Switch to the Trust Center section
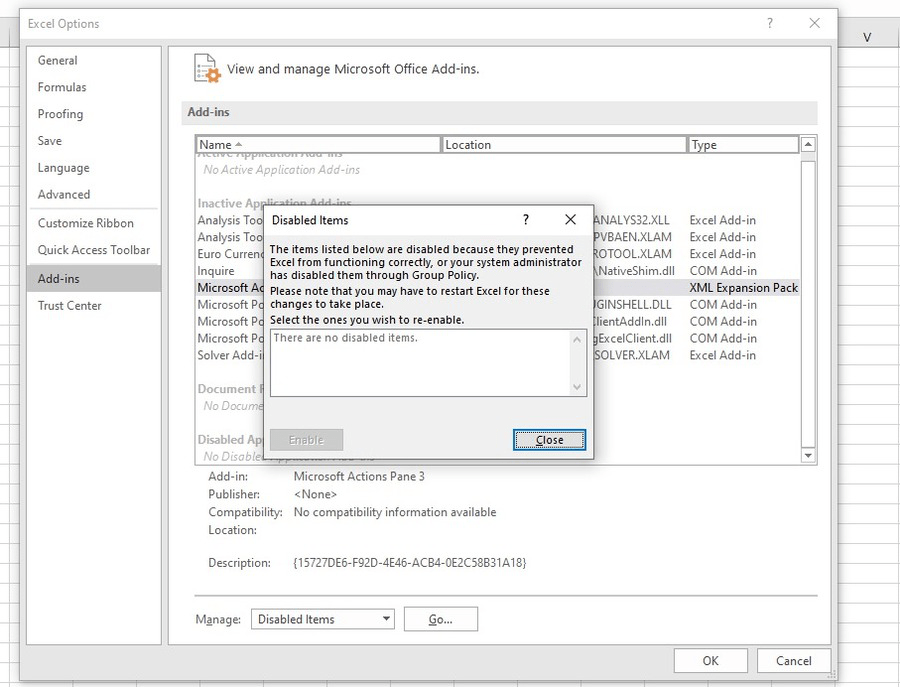 point(70,305)
